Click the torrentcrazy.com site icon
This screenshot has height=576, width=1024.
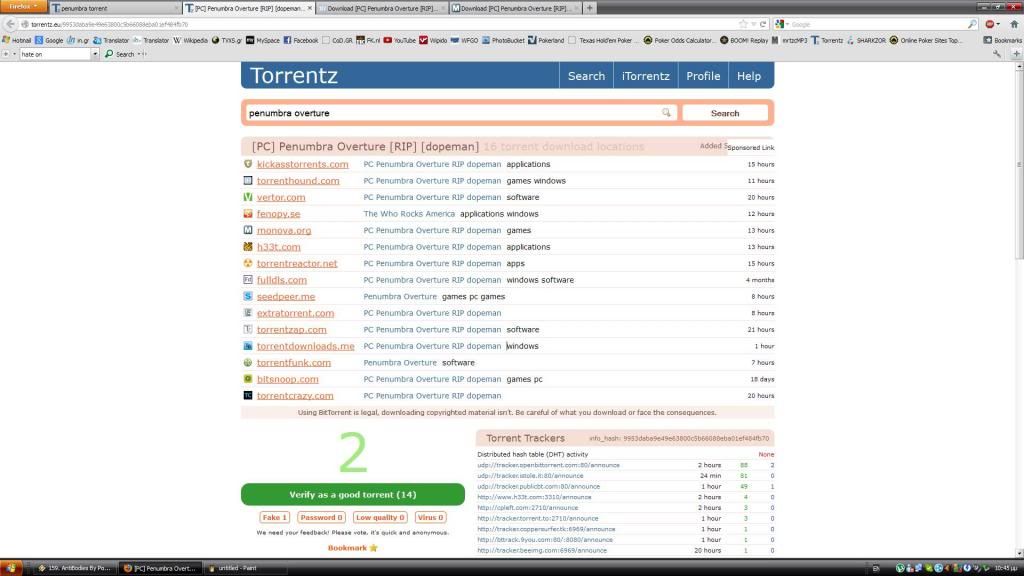pyautogui.click(x=248, y=395)
